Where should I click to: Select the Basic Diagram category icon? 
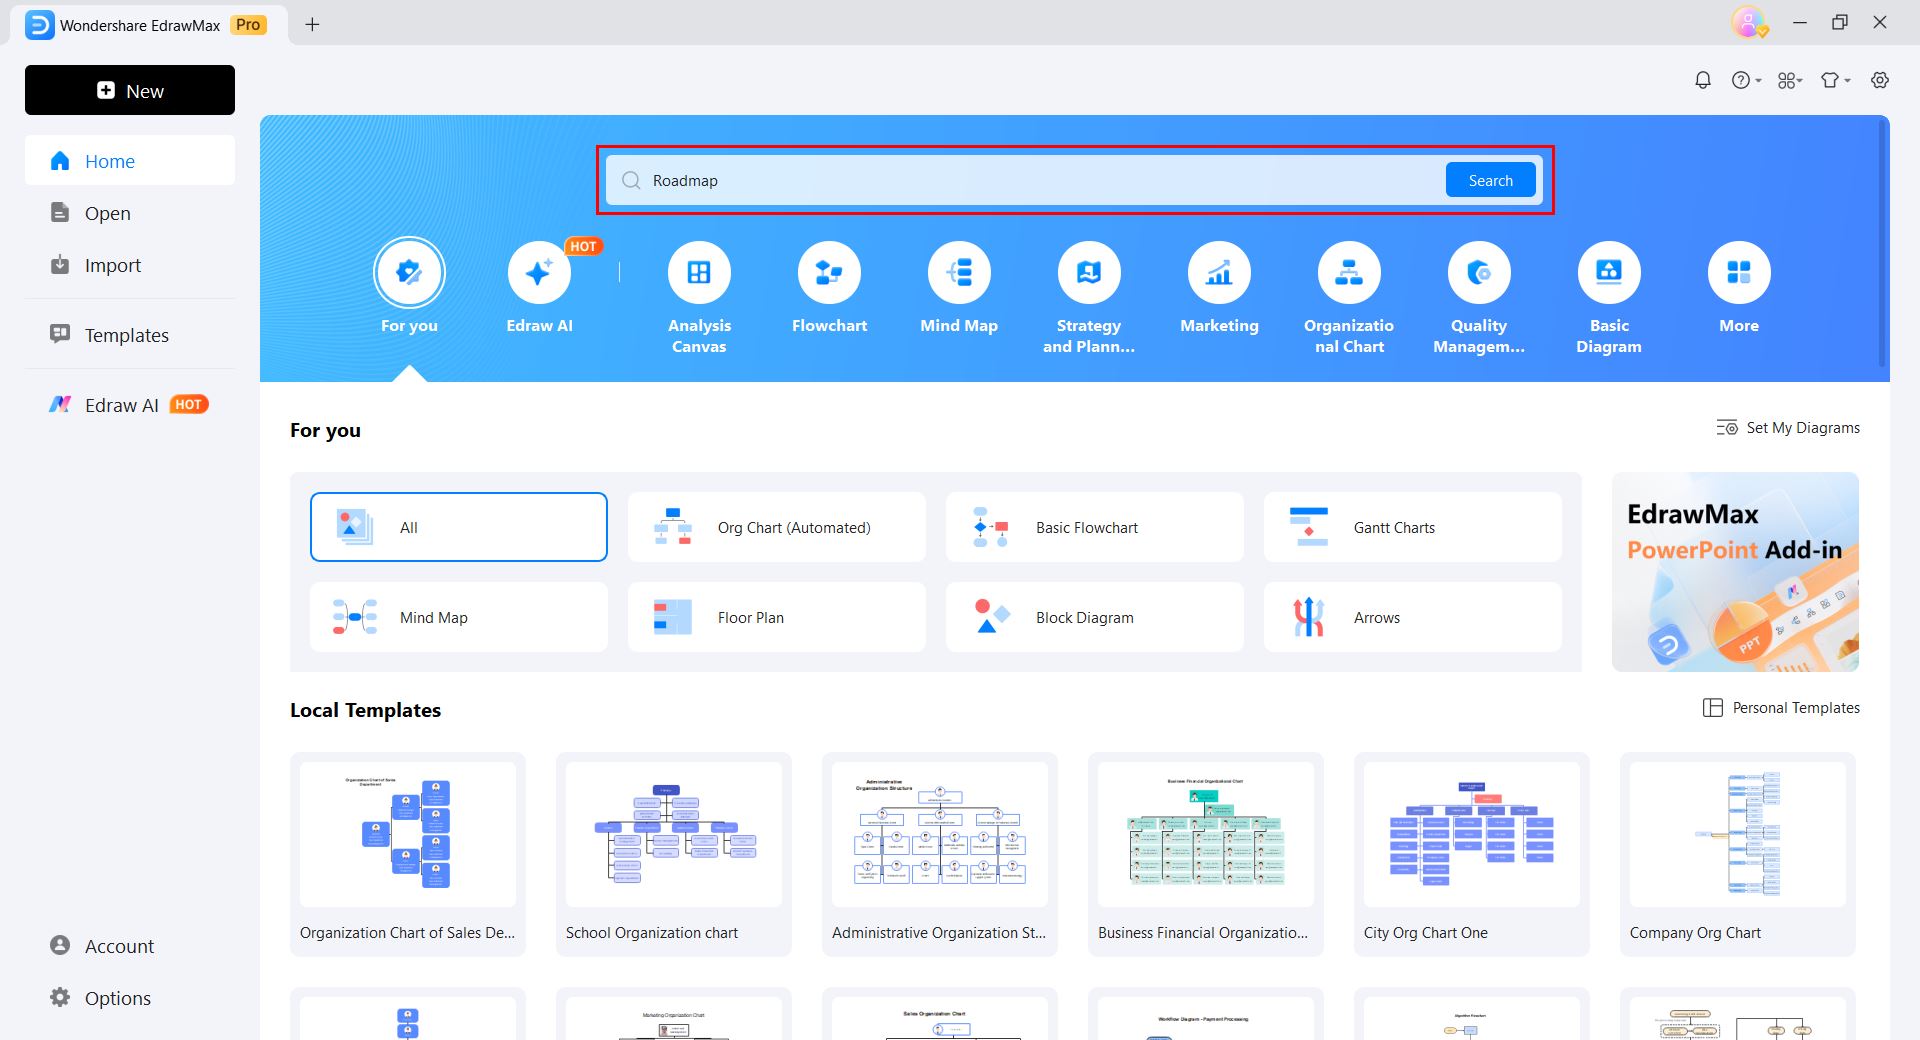point(1609,273)
